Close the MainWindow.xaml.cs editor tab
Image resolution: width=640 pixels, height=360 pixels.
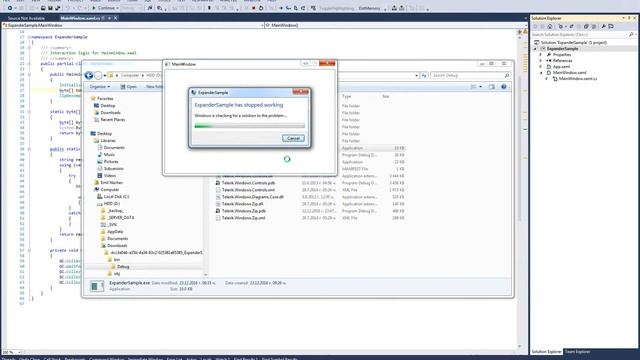pos(116,18)
